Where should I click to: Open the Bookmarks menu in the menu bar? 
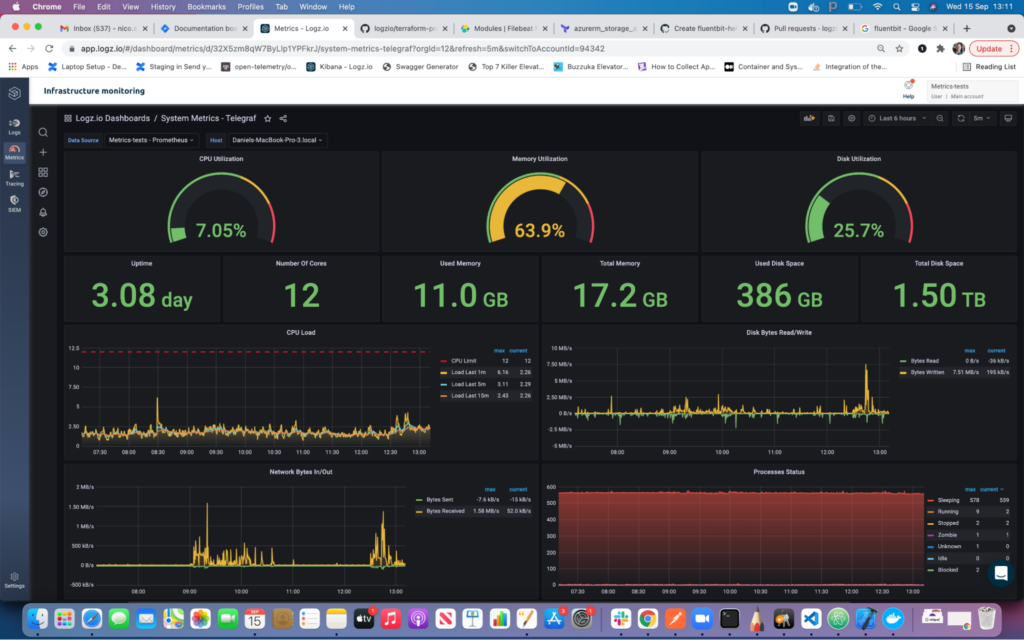pos(206,5)
